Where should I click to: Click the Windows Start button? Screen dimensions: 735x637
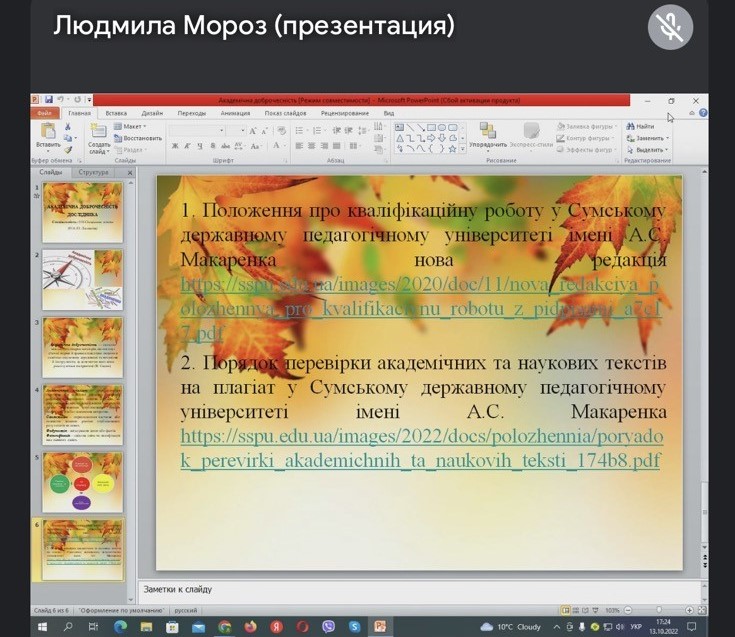pyautogui.click(x=42, y=627)
